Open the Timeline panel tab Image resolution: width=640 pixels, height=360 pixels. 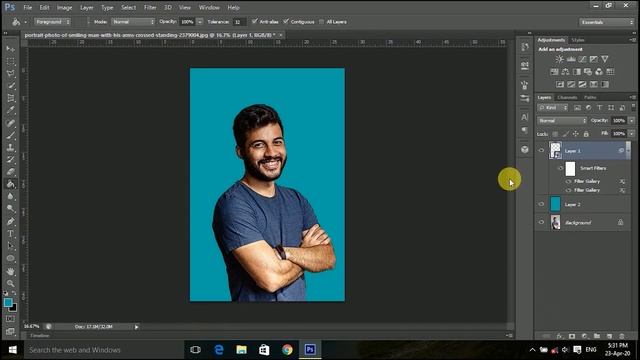(40, 336)
